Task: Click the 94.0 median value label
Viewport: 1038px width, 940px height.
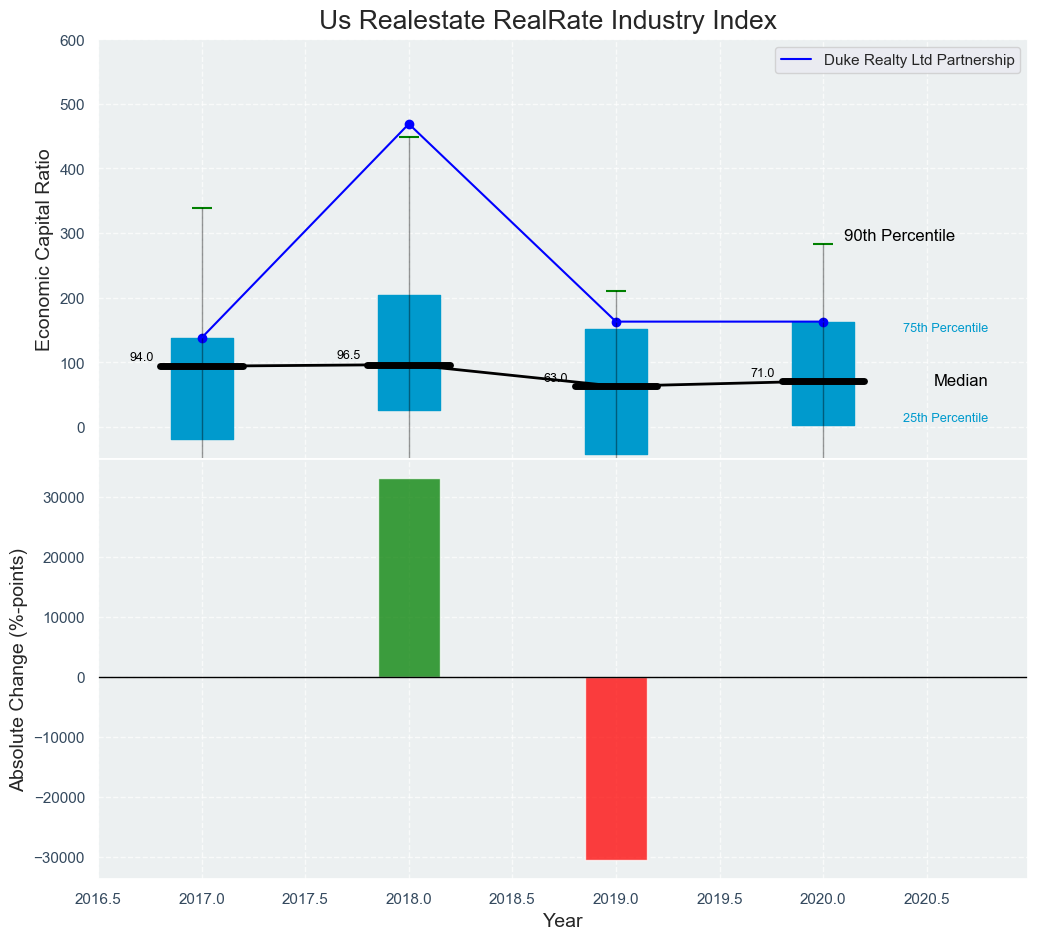Action: click(142, 357)
